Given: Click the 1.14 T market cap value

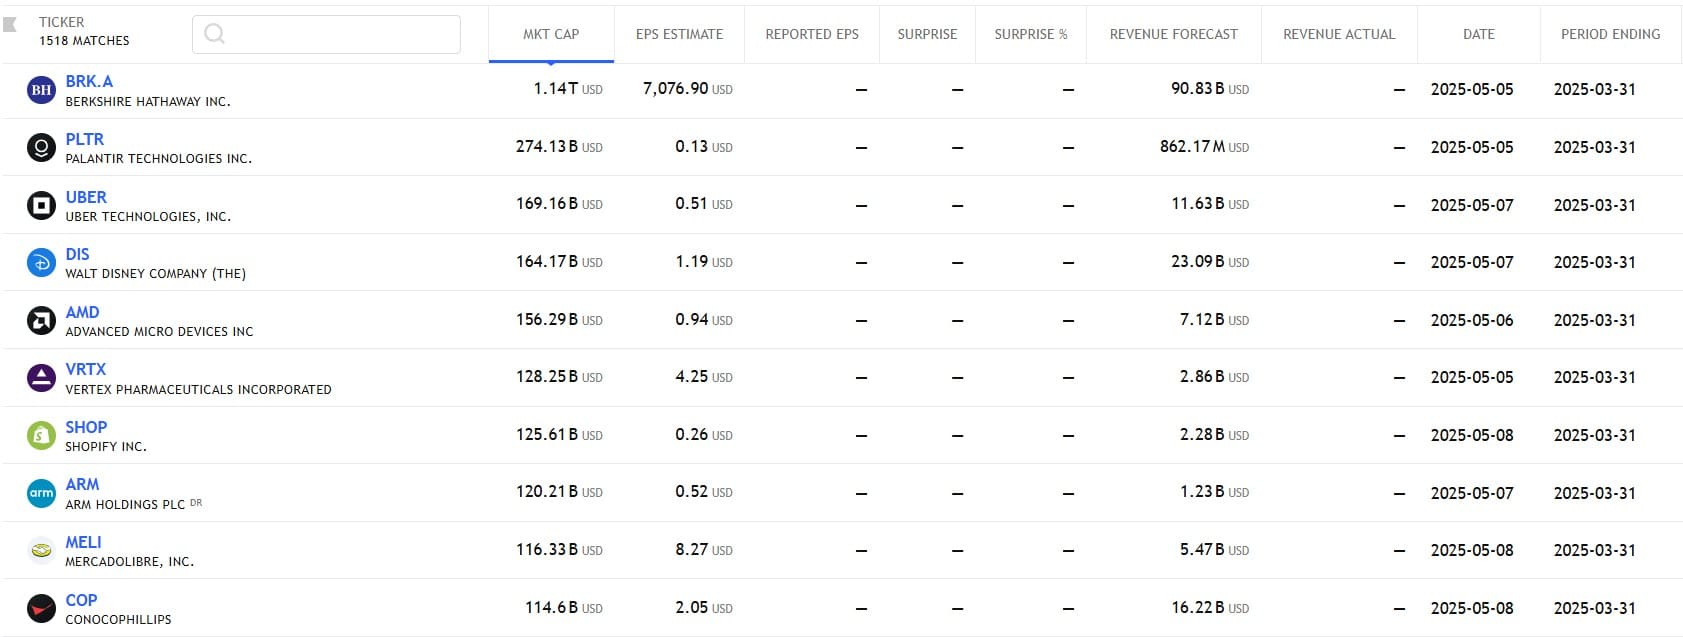Looking at the screenshot, I should click(x=568, y=89).
